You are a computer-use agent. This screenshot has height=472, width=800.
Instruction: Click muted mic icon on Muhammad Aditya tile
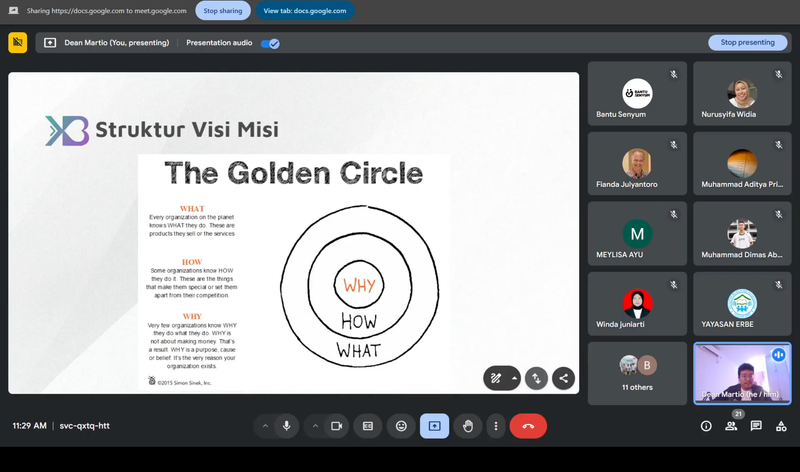click(x=779, y=145)
